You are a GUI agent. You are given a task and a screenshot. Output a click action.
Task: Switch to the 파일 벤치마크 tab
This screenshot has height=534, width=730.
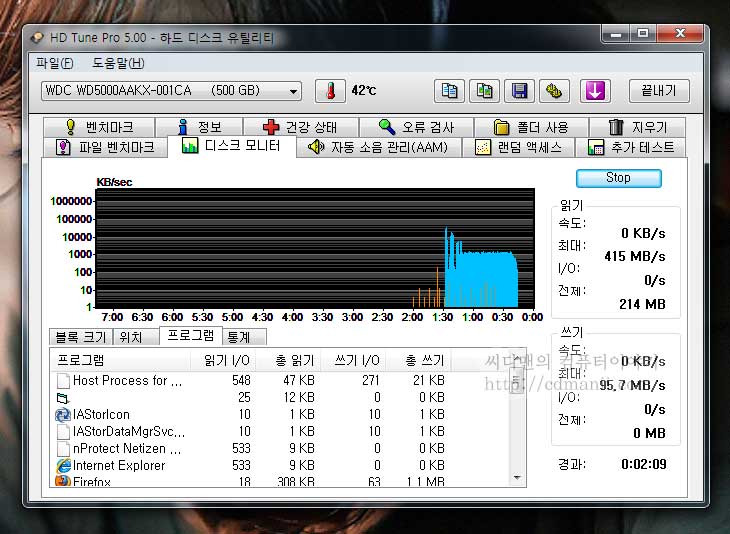point(105,147)
